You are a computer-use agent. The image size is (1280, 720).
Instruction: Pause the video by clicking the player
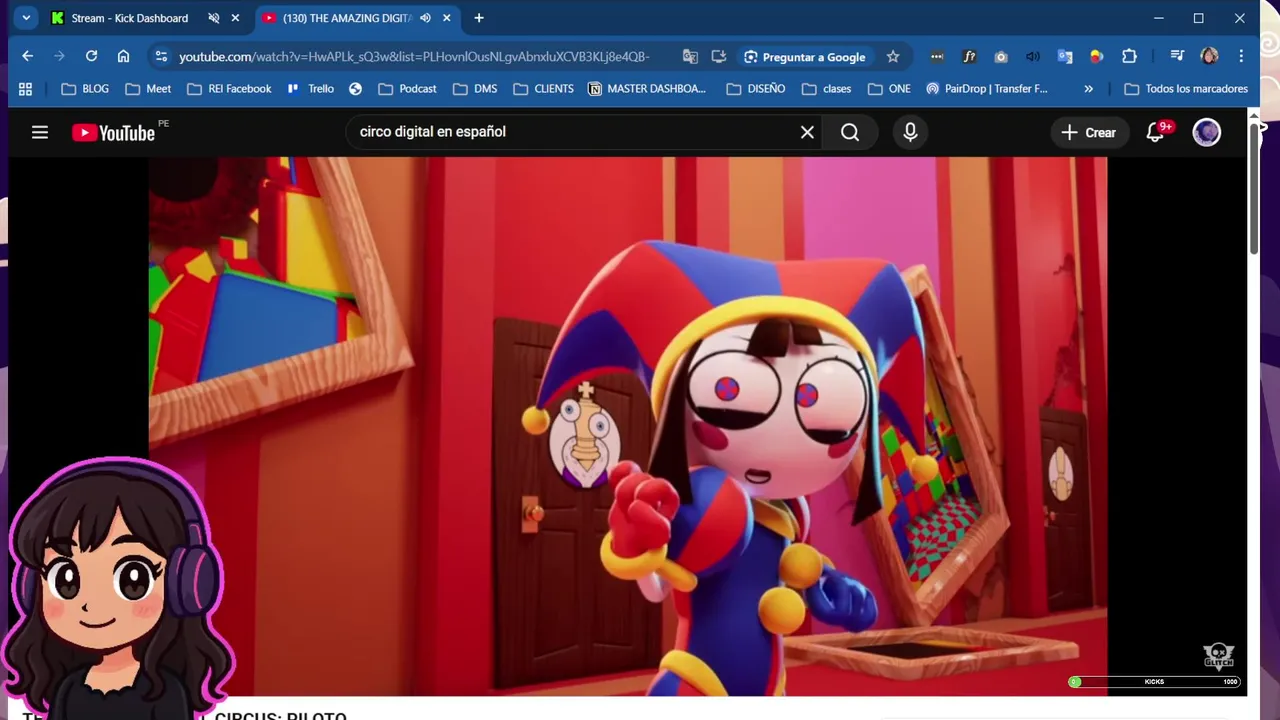tap(628, 425)
